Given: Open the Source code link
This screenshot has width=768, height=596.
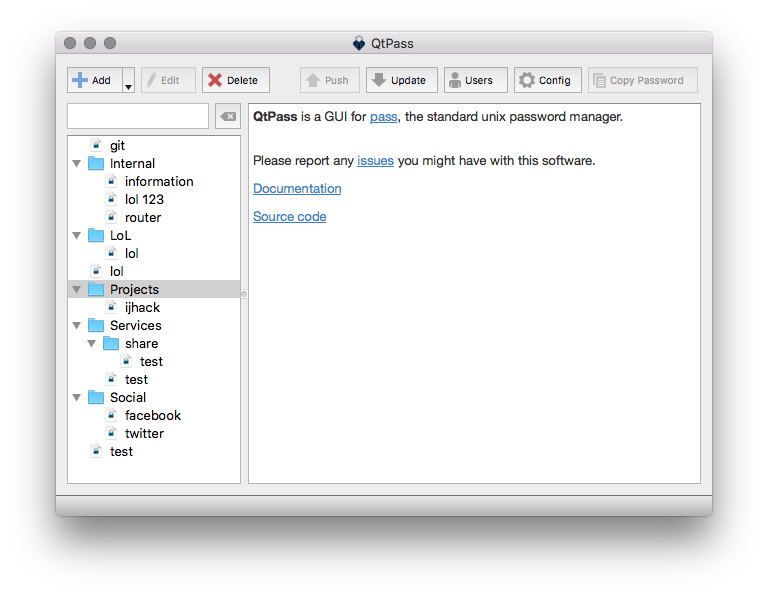Looking at the screenshot, I should [x=289, y=216].
